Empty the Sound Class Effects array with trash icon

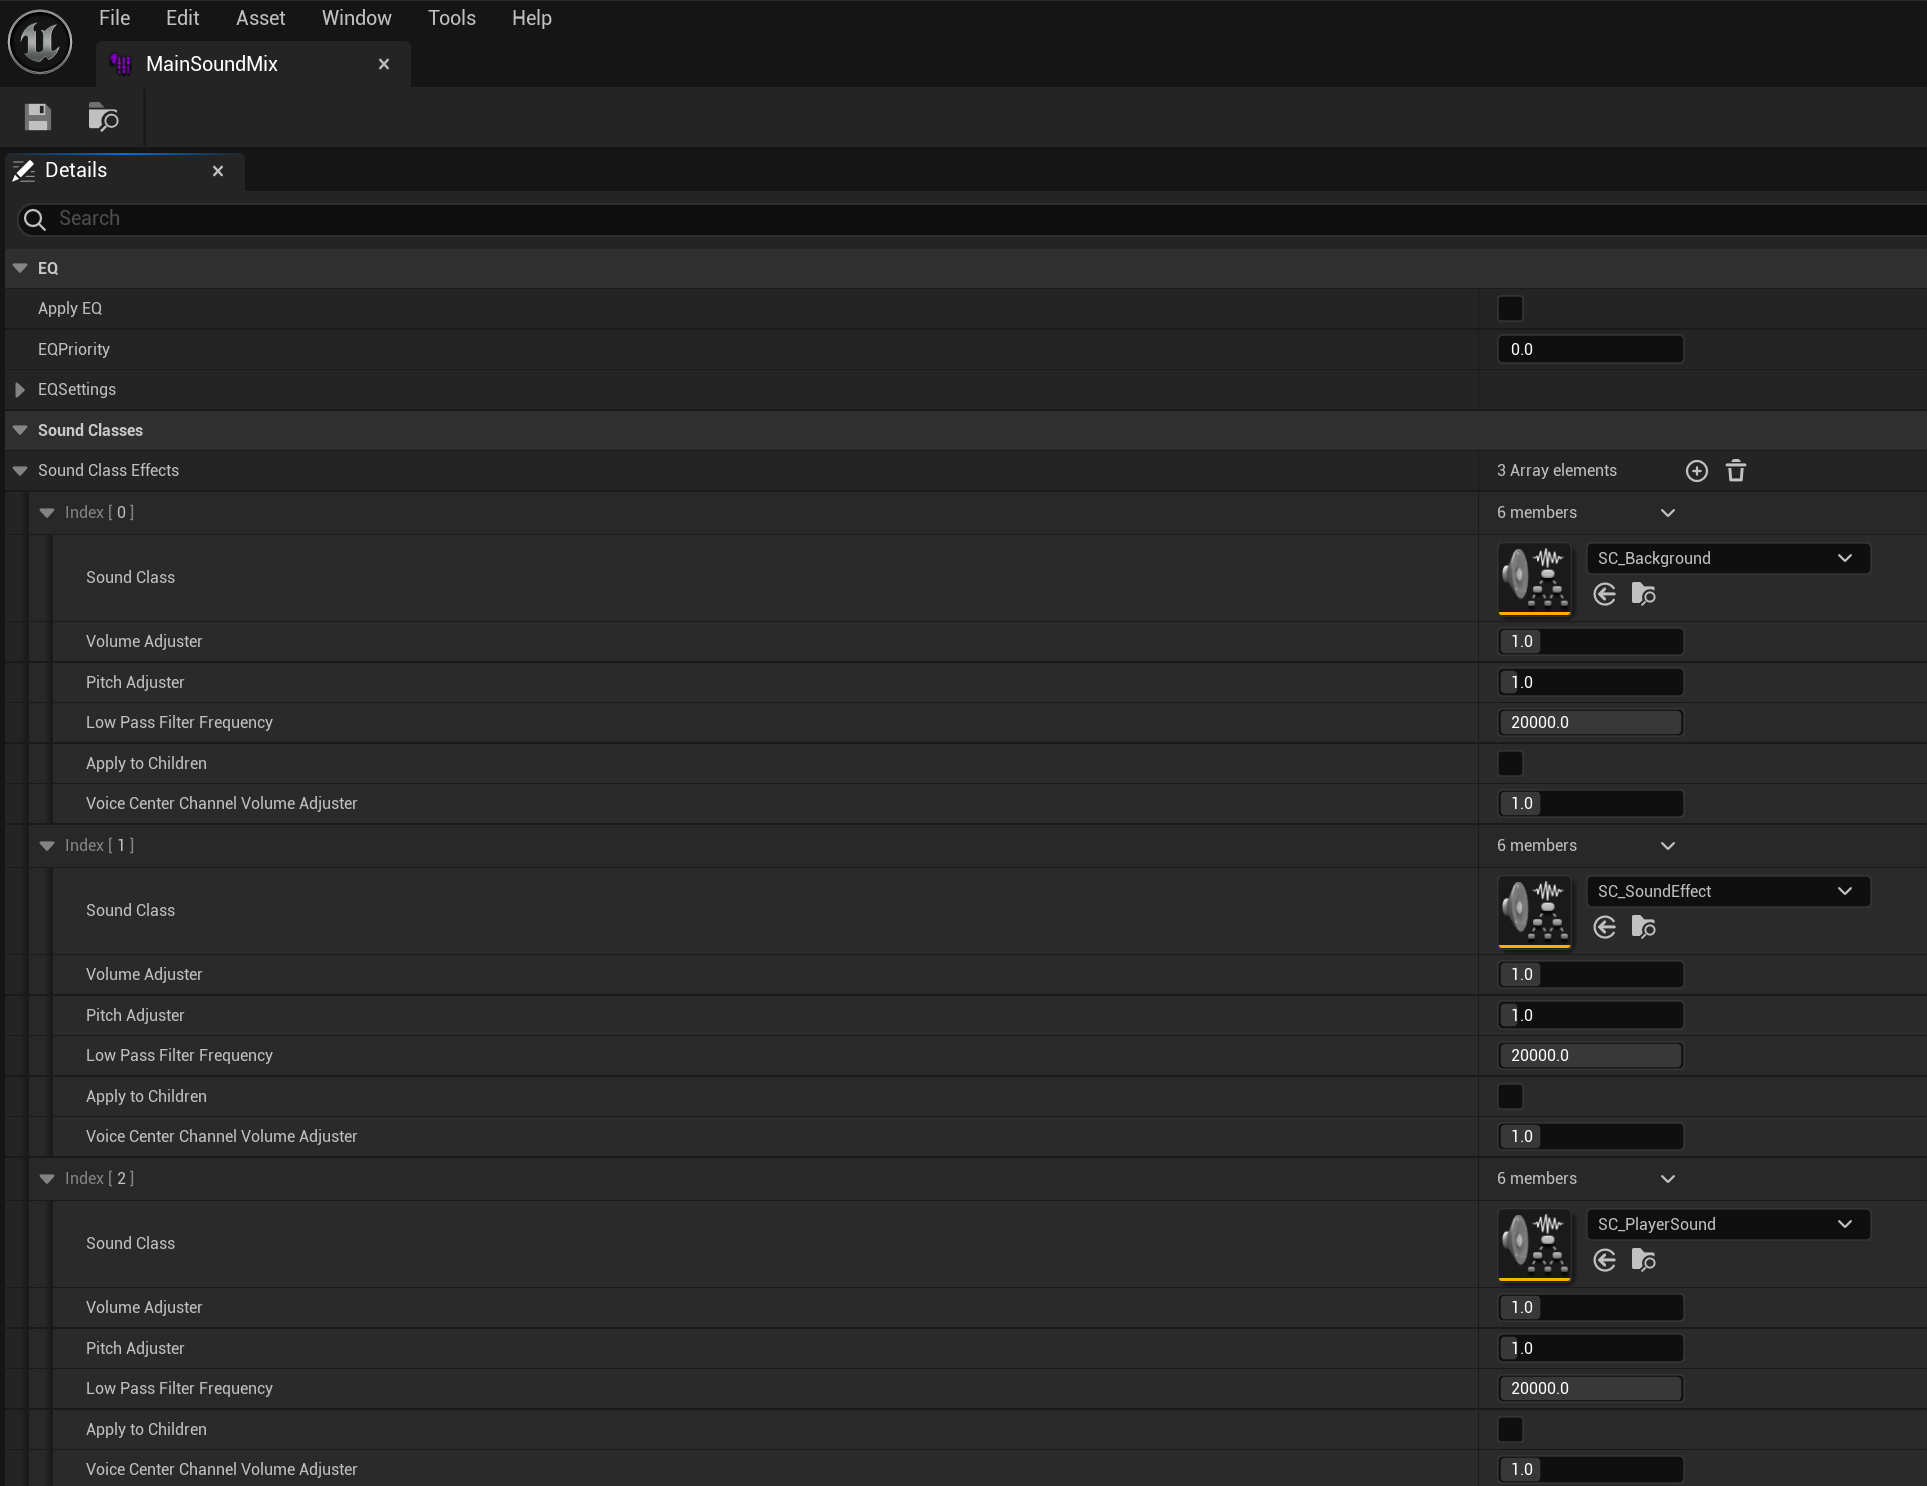coord(1736,471)
